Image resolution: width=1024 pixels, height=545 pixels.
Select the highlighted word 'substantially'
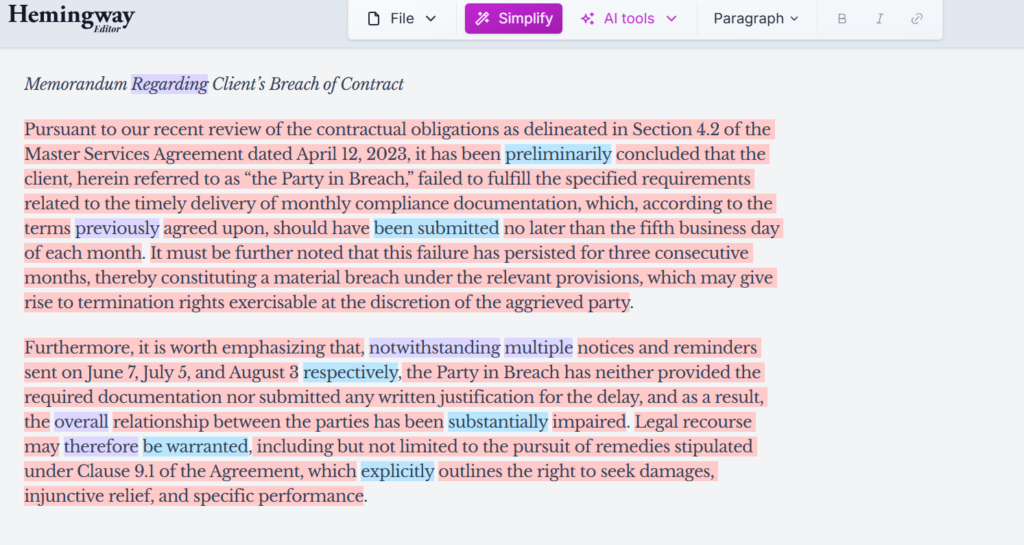[498, 421]
